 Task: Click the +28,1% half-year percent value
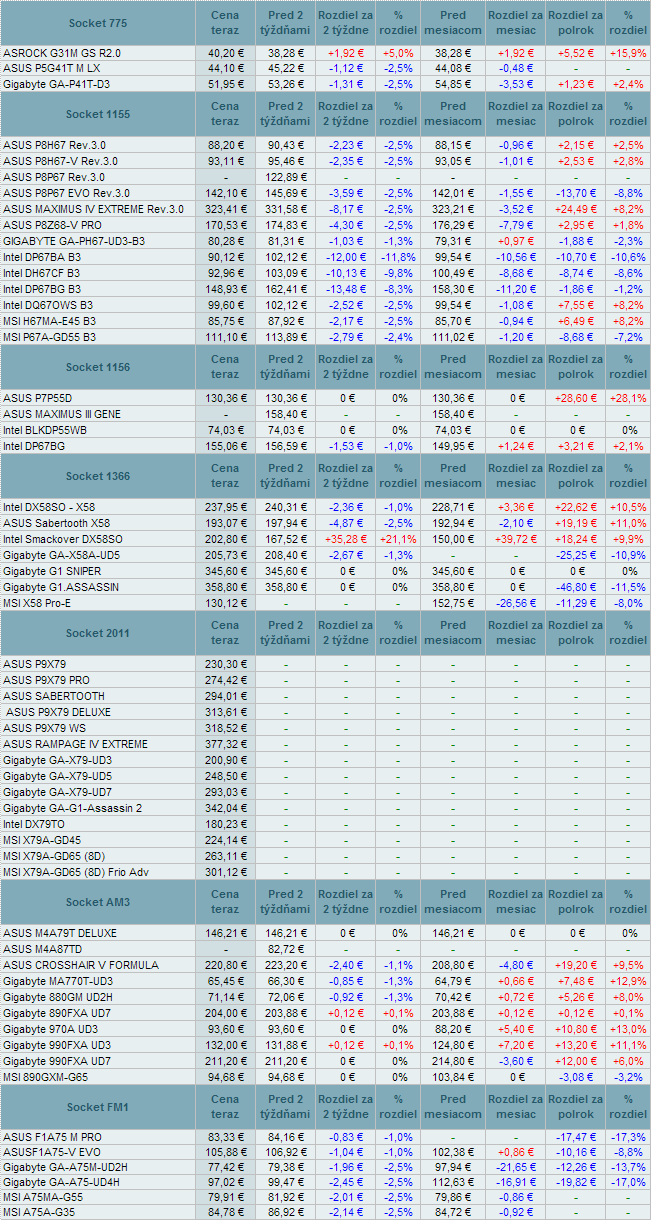[x=628, y=398]
